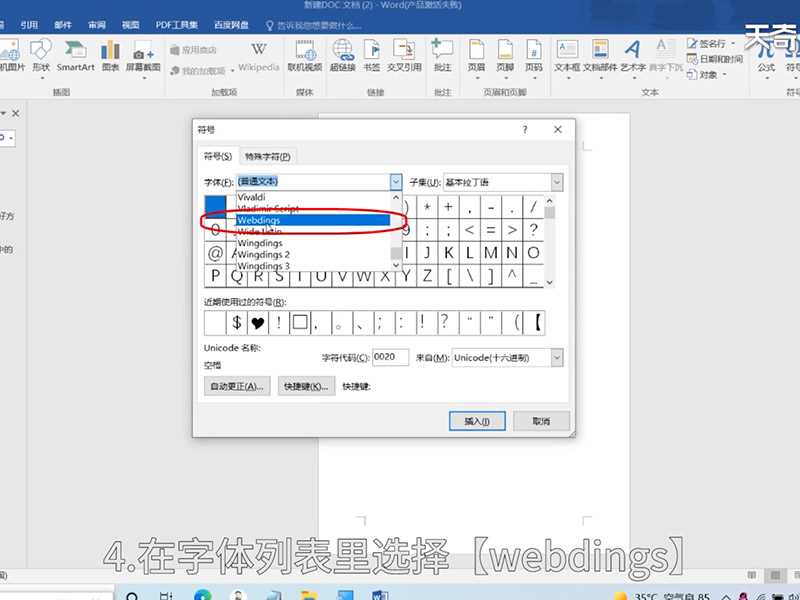Collapse the 字体 font dropdown arrow
800x600 pixels.
396,182
